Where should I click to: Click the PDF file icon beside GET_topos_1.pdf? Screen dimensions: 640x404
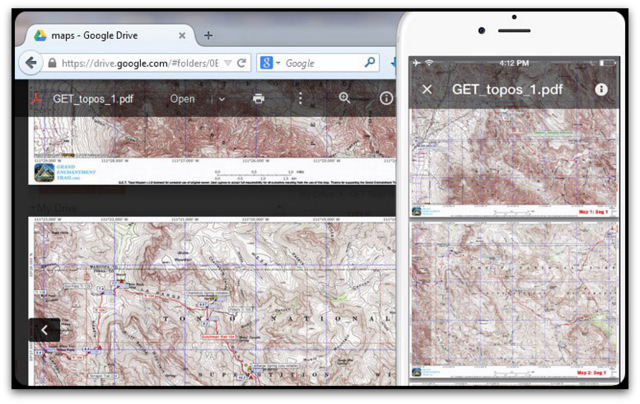37,99
